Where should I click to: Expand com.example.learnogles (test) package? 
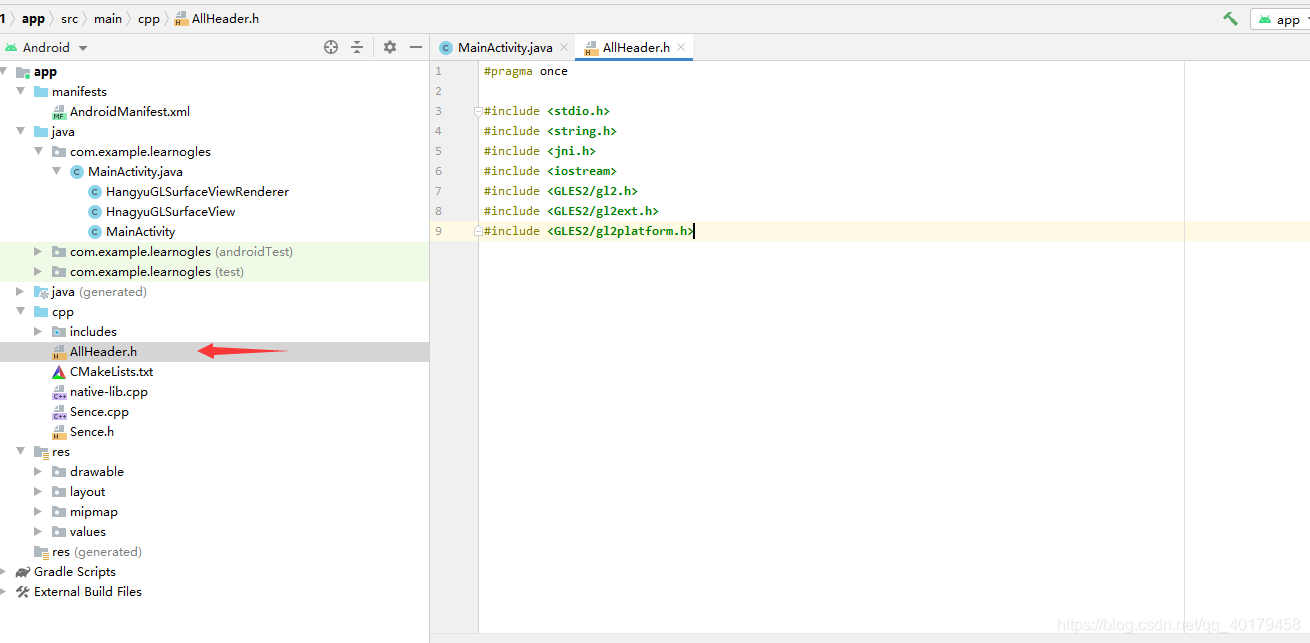coord(39,271)
